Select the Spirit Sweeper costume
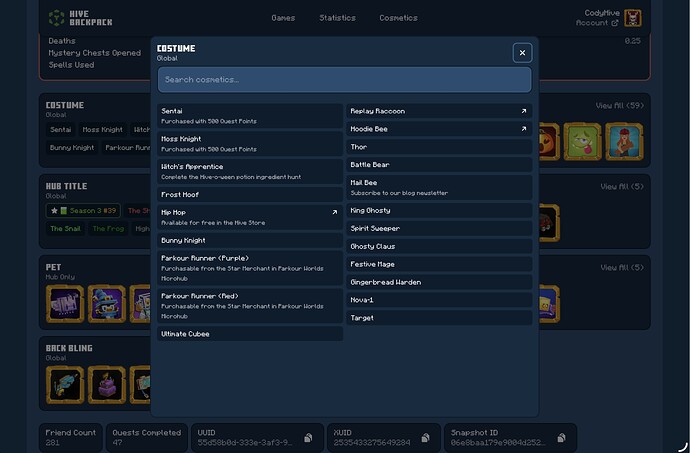The image size is (690, 453). pyautogui.click(x=439, y=228)
